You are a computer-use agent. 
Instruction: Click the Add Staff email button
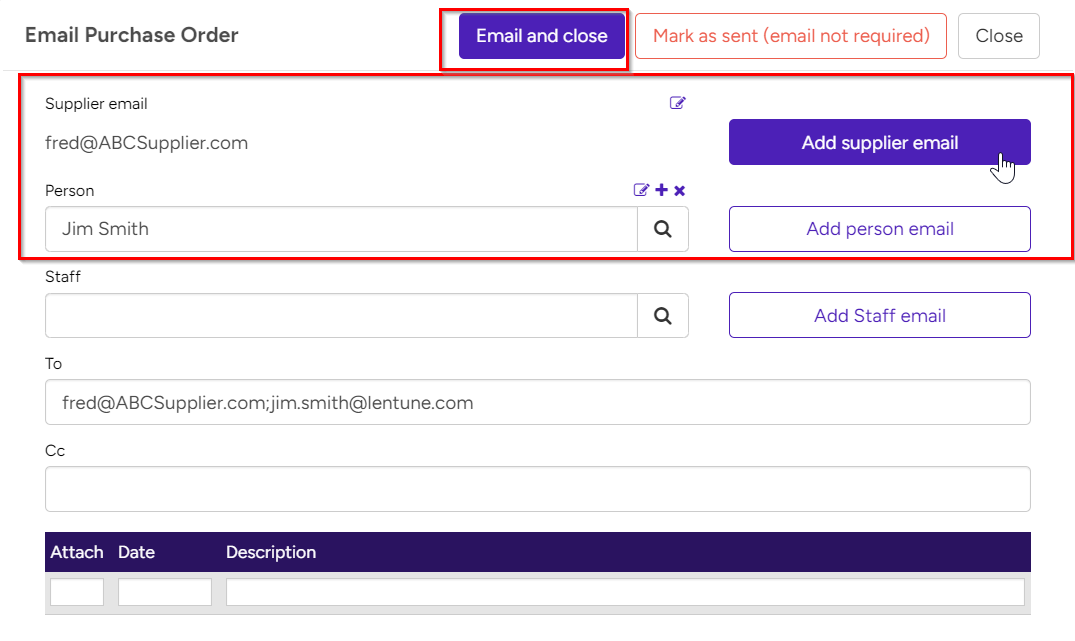(x=879, y=315)
